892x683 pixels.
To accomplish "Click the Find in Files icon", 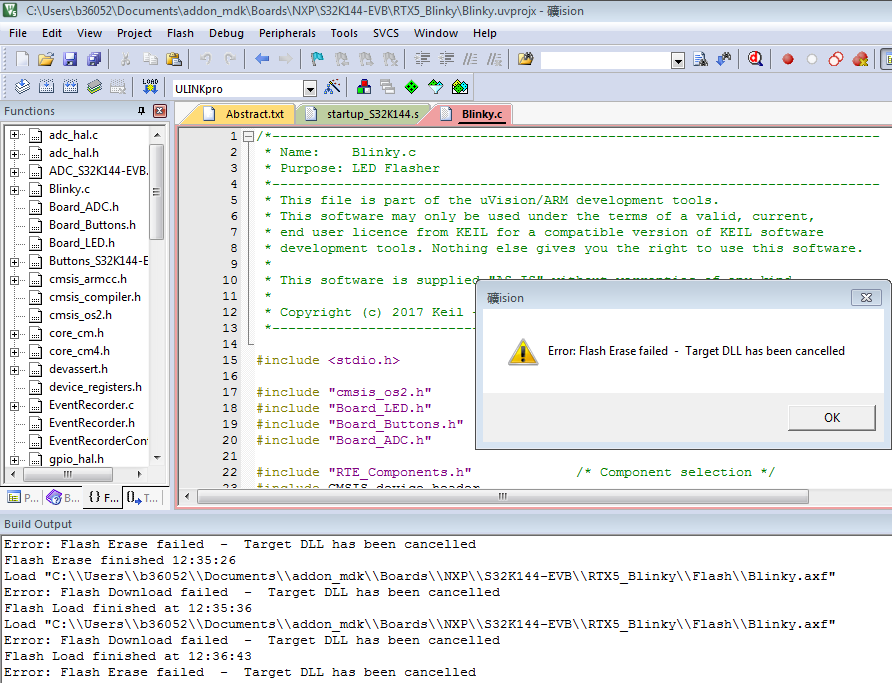I will tap(525, 60).
